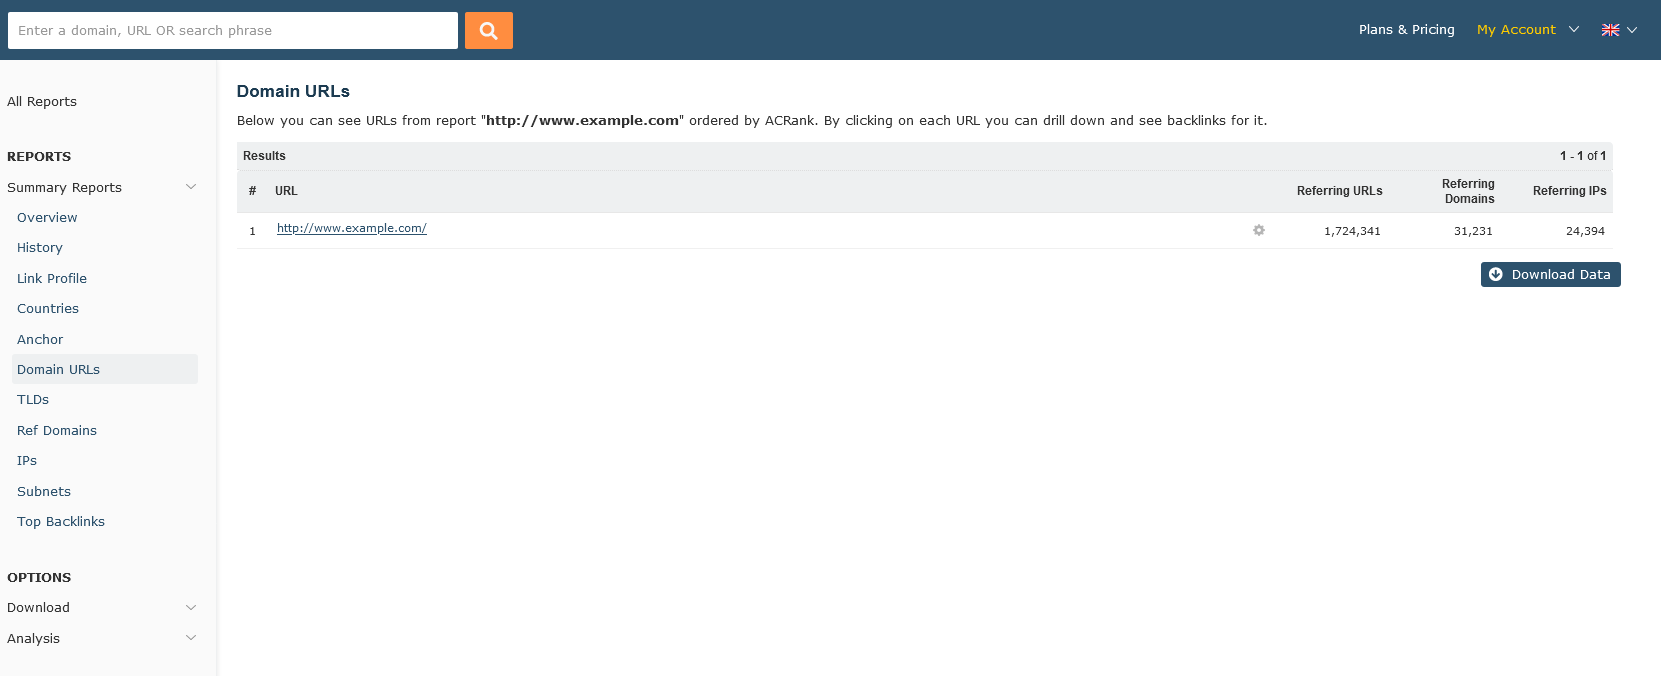Open the History report

(x=40, y=248)
